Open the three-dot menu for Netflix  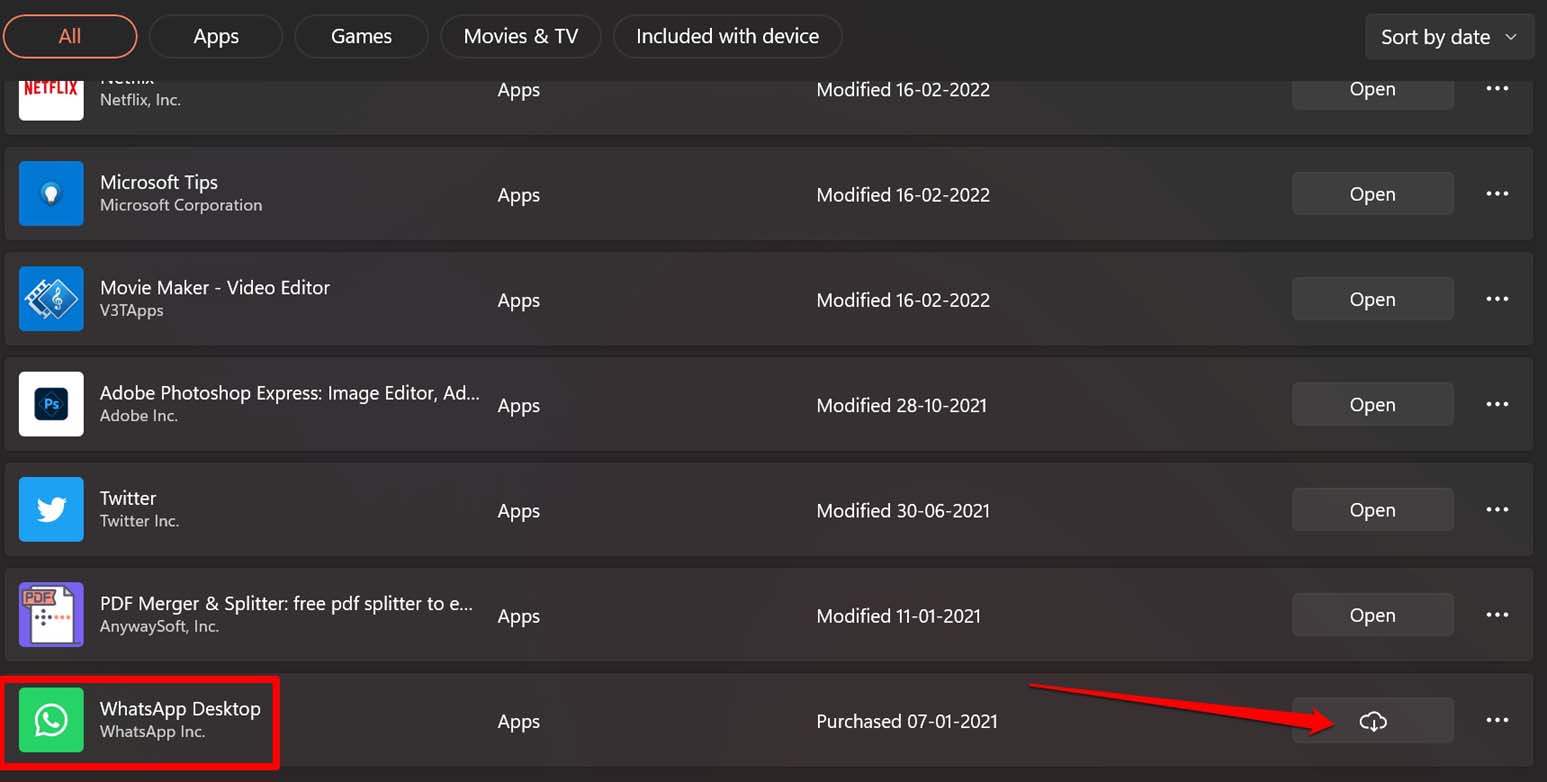pyautogui.click(x=1497, y=88)
